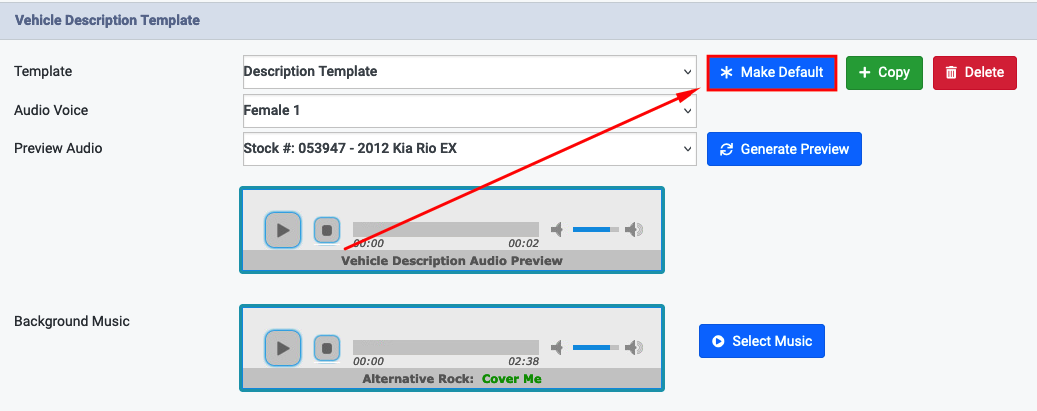Click the Cover Me track name

point(512,379)
